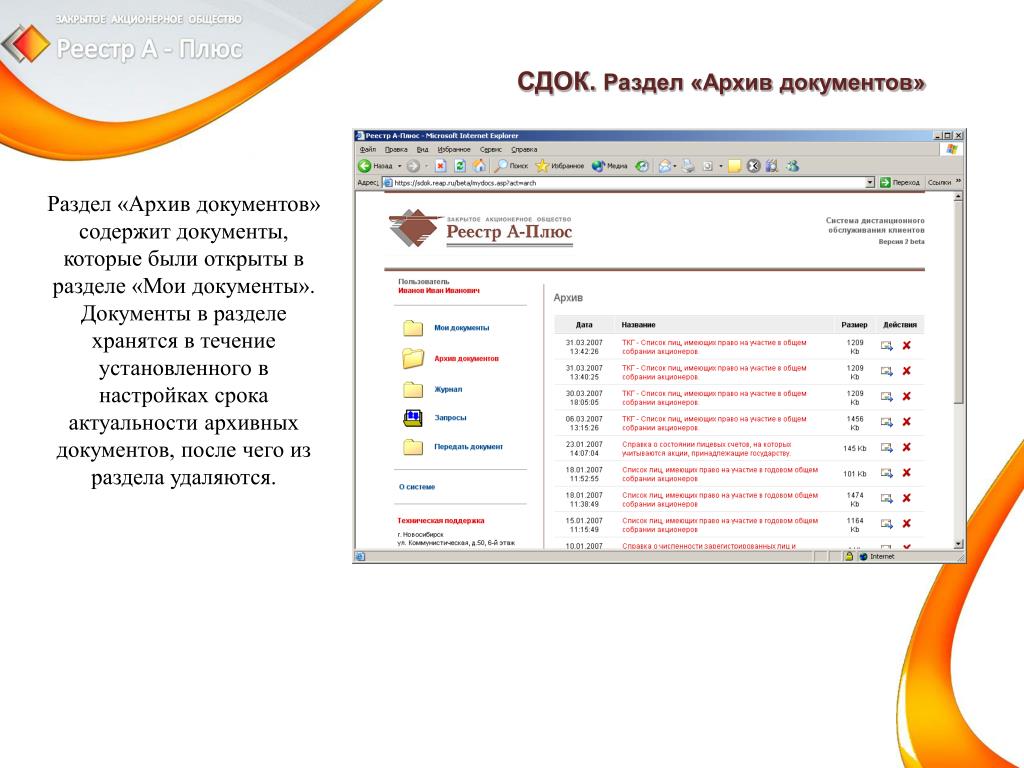
Task: Expand the Back button history dropdown
Action: [400, 166]
